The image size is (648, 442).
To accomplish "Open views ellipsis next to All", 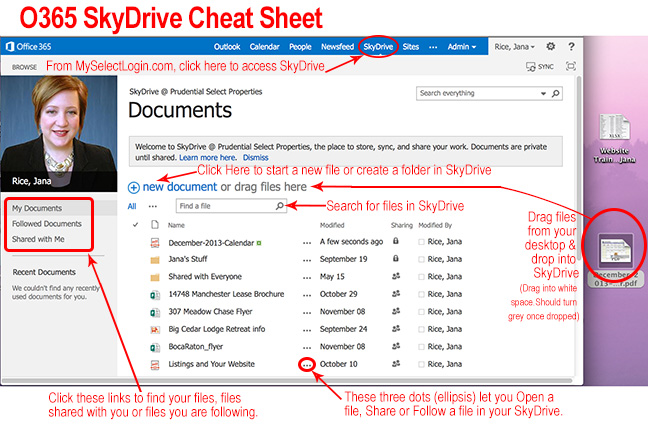I will click(152, 206).
